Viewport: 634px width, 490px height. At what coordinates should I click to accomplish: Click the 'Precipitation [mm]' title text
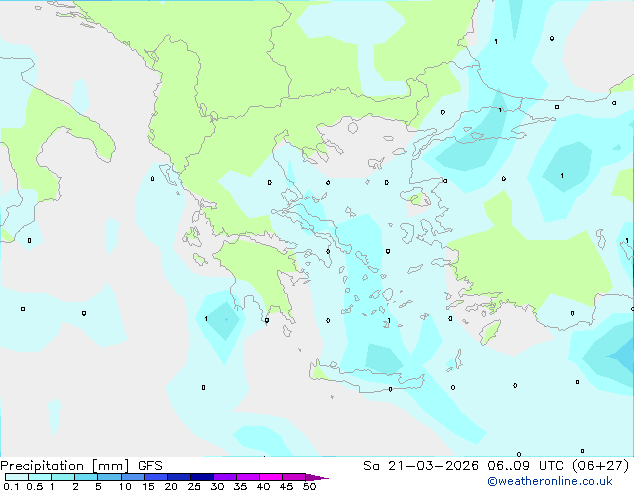point(65,466)
